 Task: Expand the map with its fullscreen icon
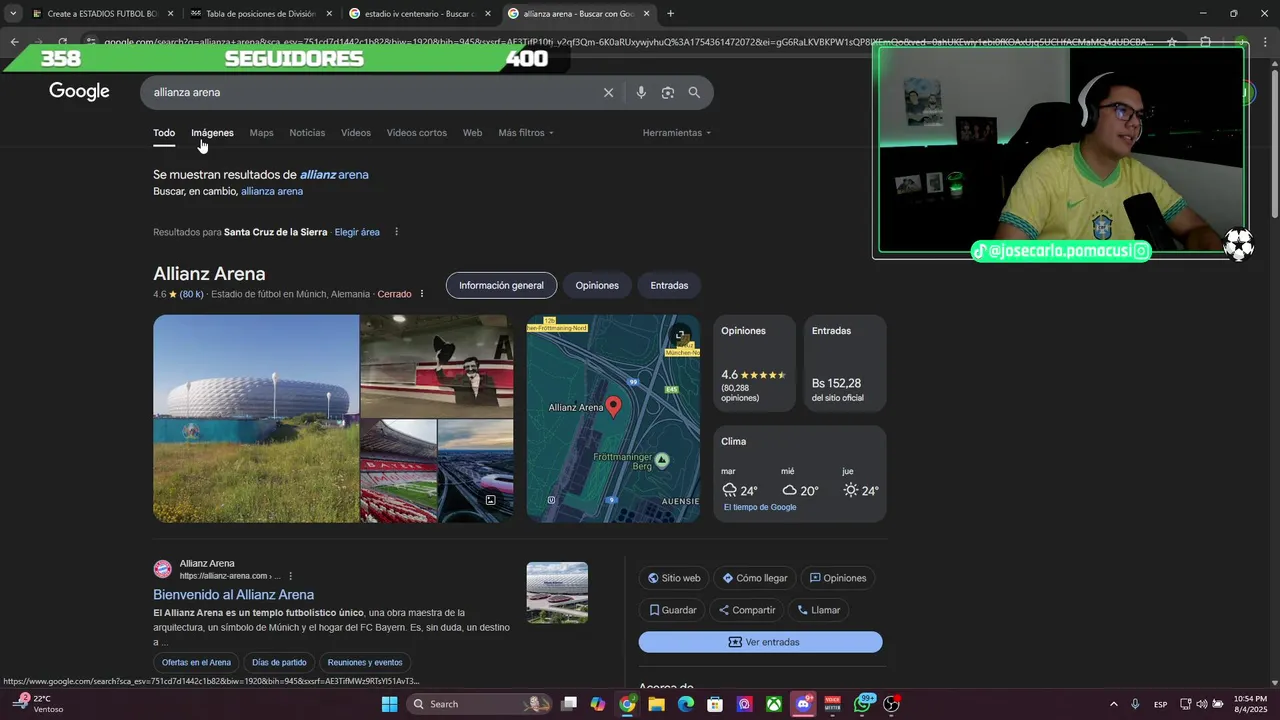coord(682,335)
